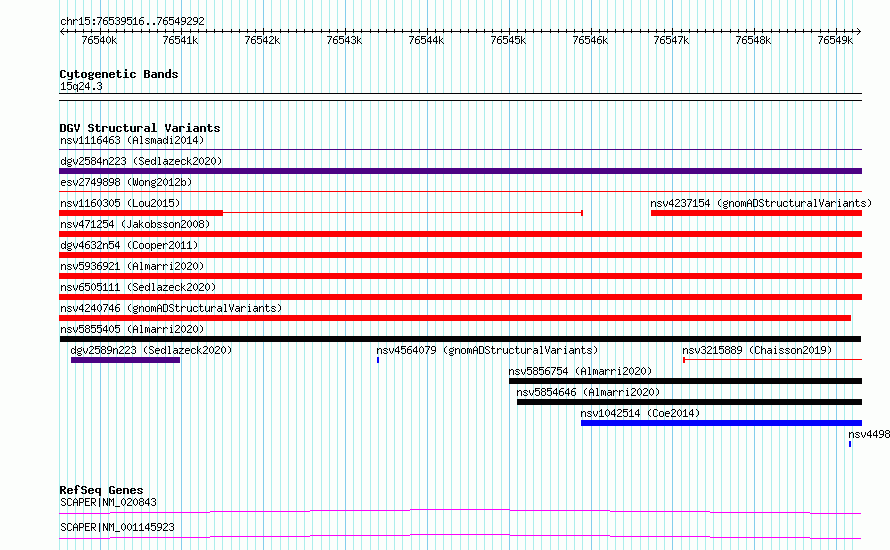This screenshot has height=550, width=890.
Task: Click the 76546k ruler tick label
Action: pyautogui.click(x=590, y=40)
